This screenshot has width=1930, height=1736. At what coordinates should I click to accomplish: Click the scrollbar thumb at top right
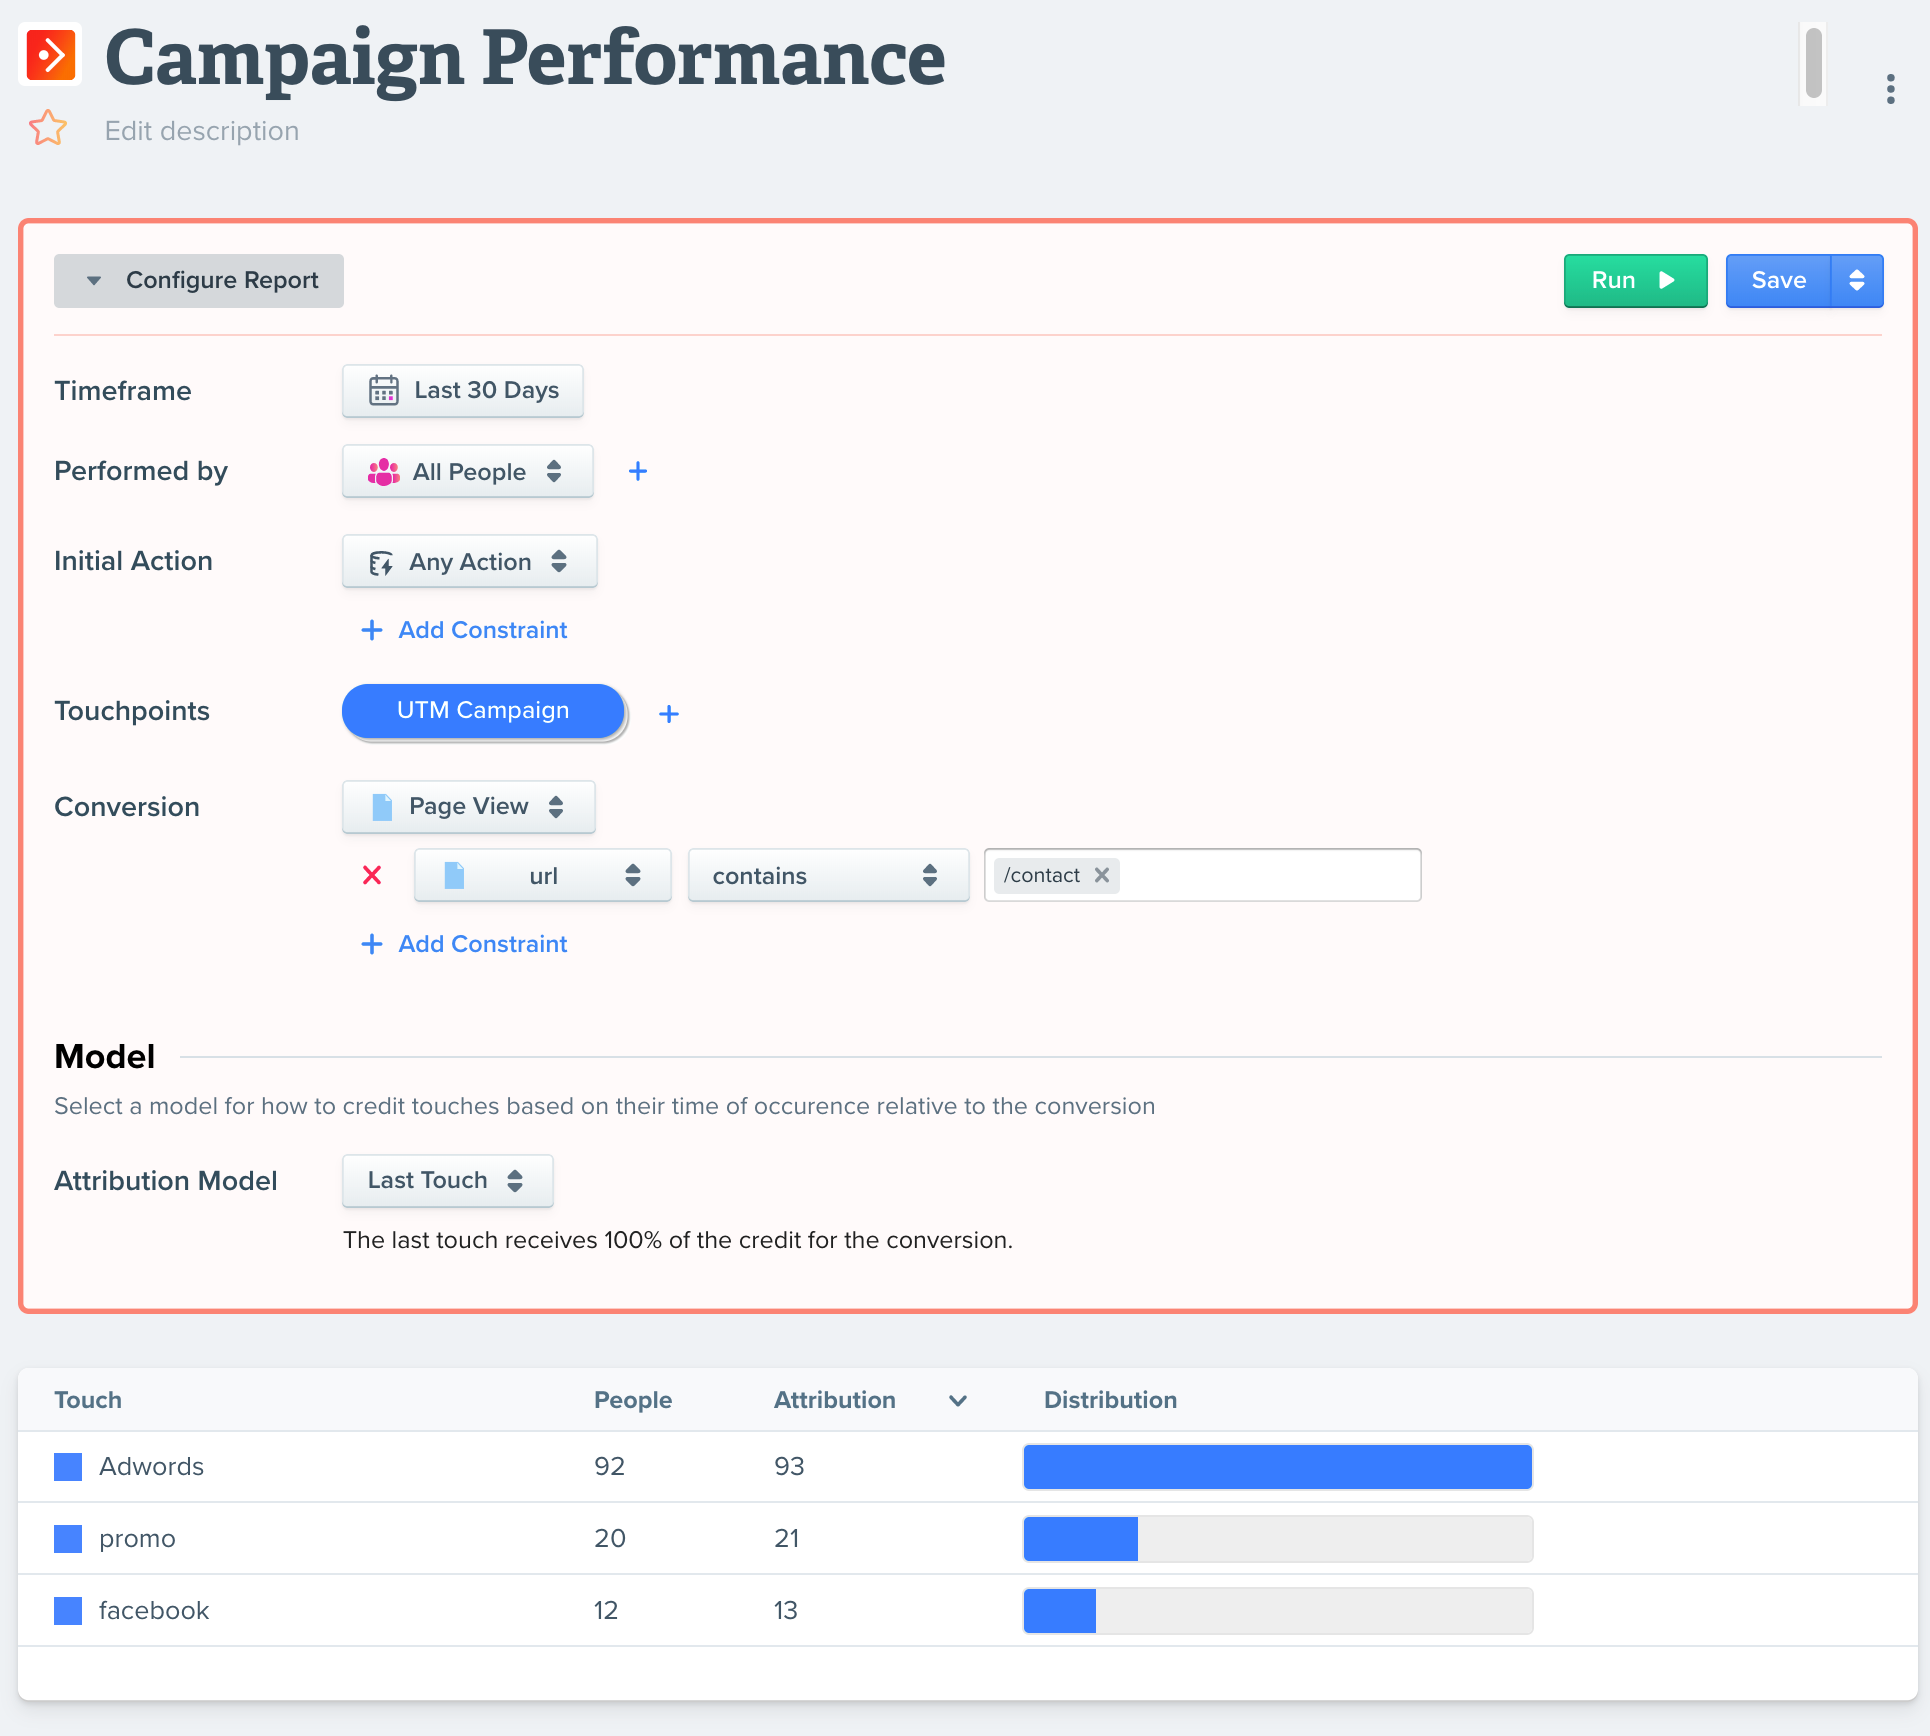(1814, 63)
